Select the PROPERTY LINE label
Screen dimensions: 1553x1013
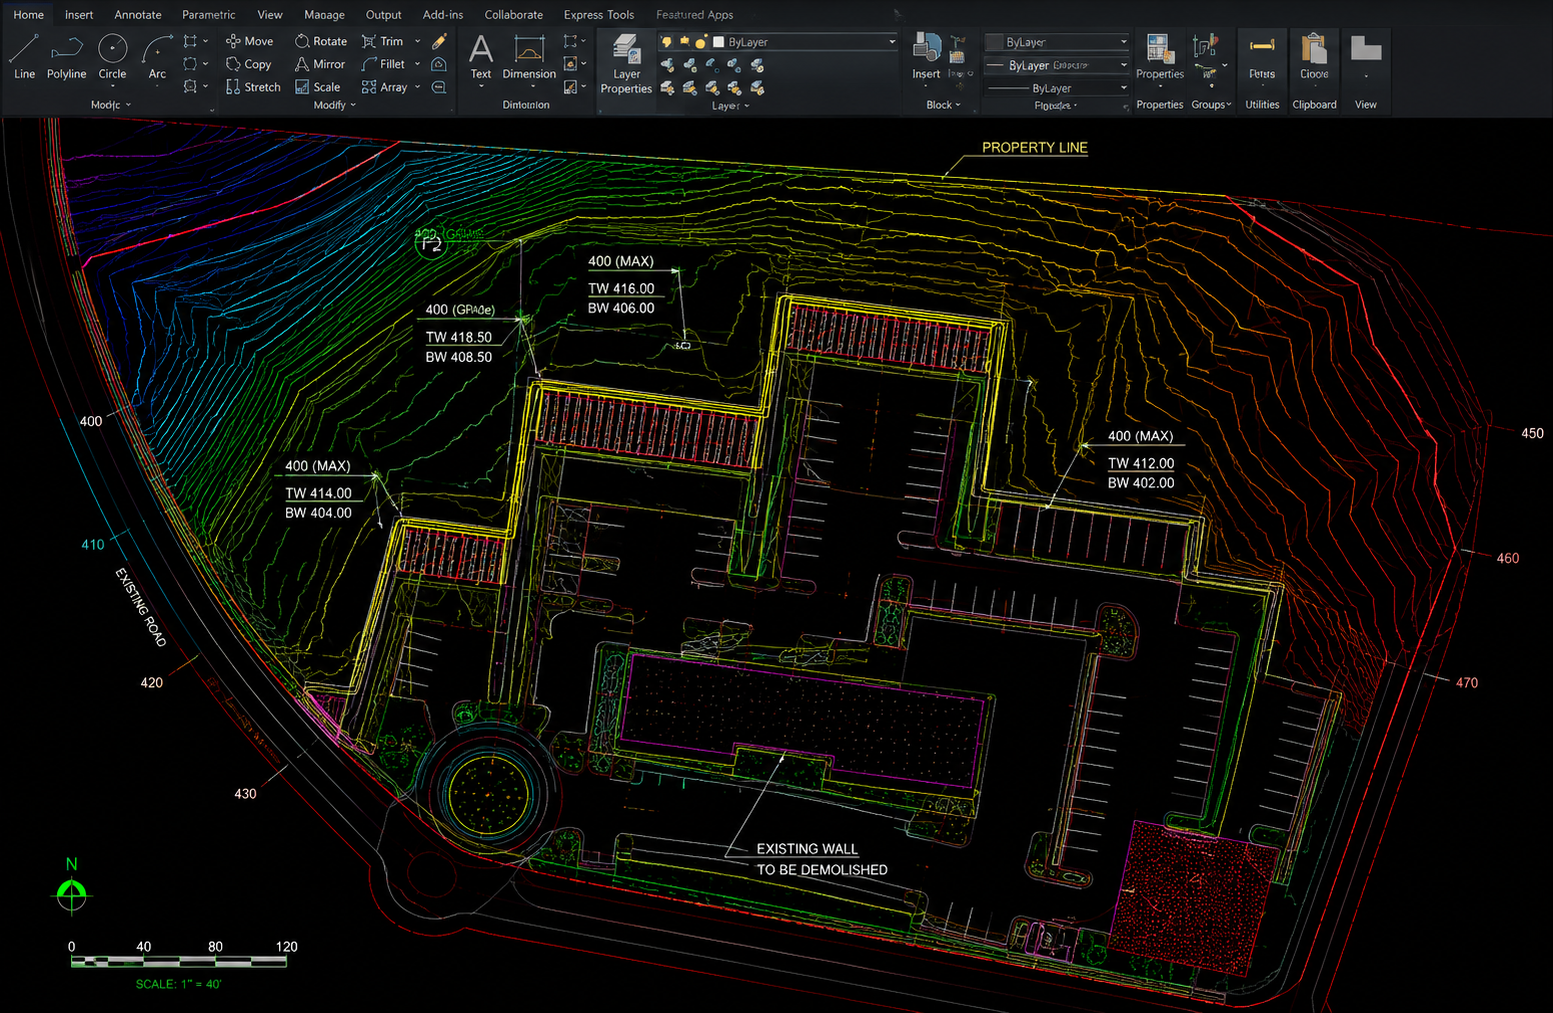(x=1035, y=147)
